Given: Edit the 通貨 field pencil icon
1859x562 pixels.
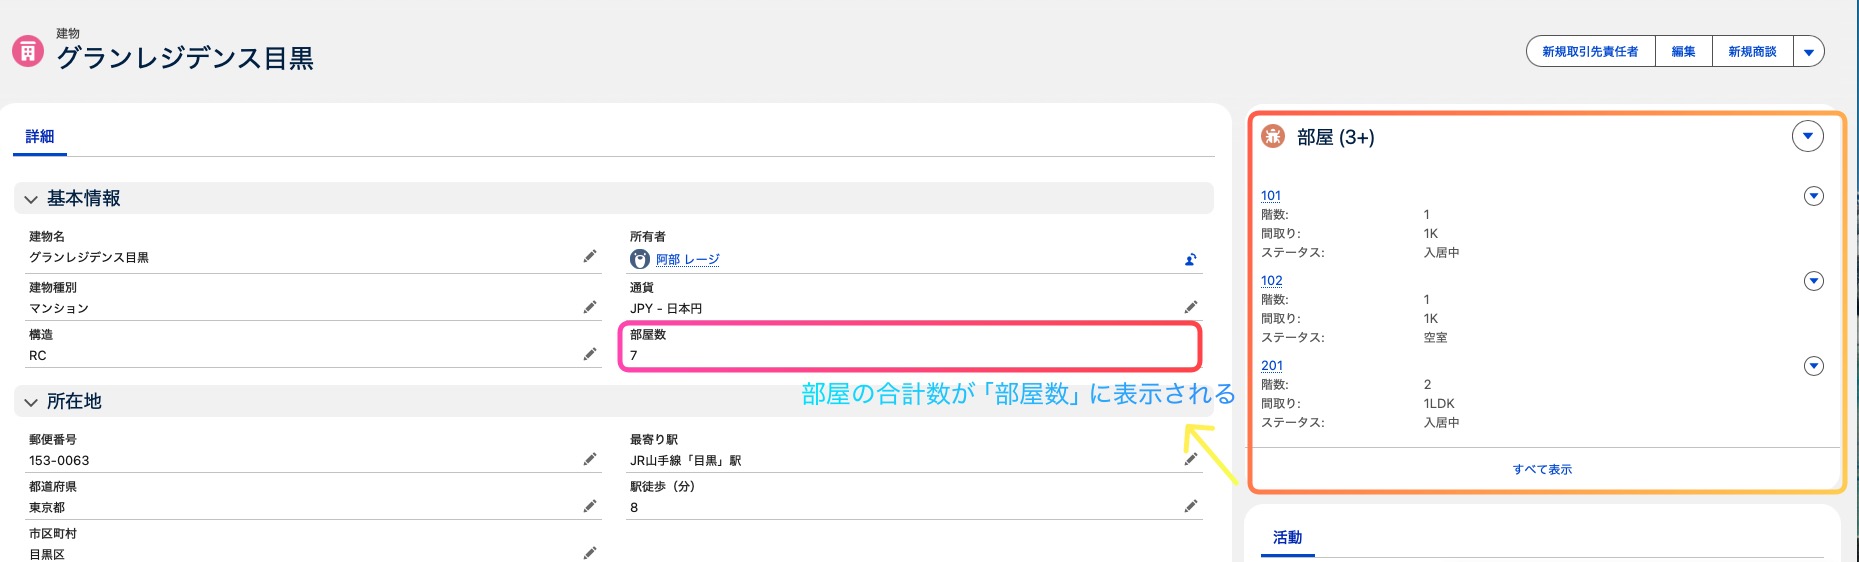Looking at the screenshot, I should click(1191, 307).
